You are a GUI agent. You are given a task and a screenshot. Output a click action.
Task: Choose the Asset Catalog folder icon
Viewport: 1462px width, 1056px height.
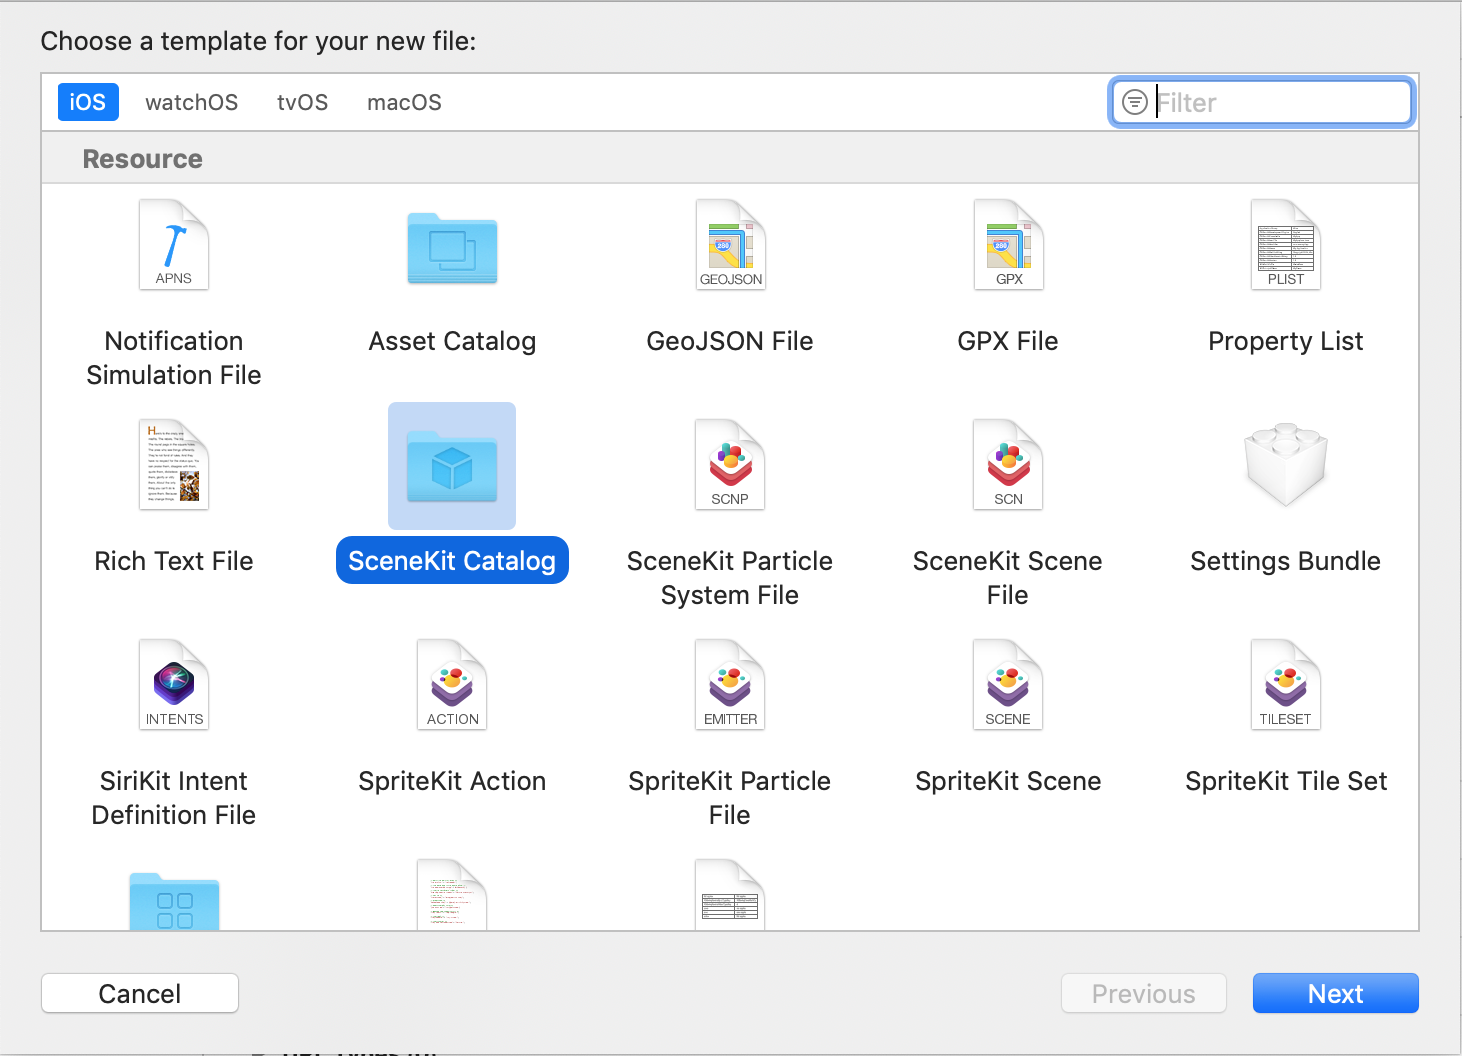pos(452,248)
